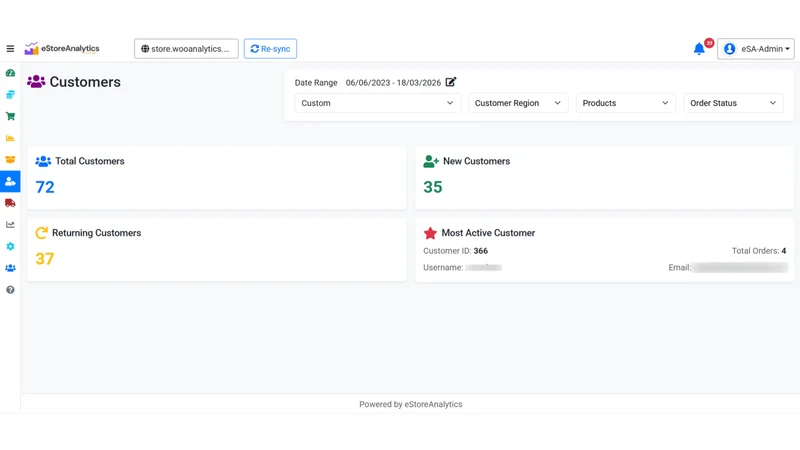800x450 pixels.
Task: Click the blurred Username value
Action: 484,267
